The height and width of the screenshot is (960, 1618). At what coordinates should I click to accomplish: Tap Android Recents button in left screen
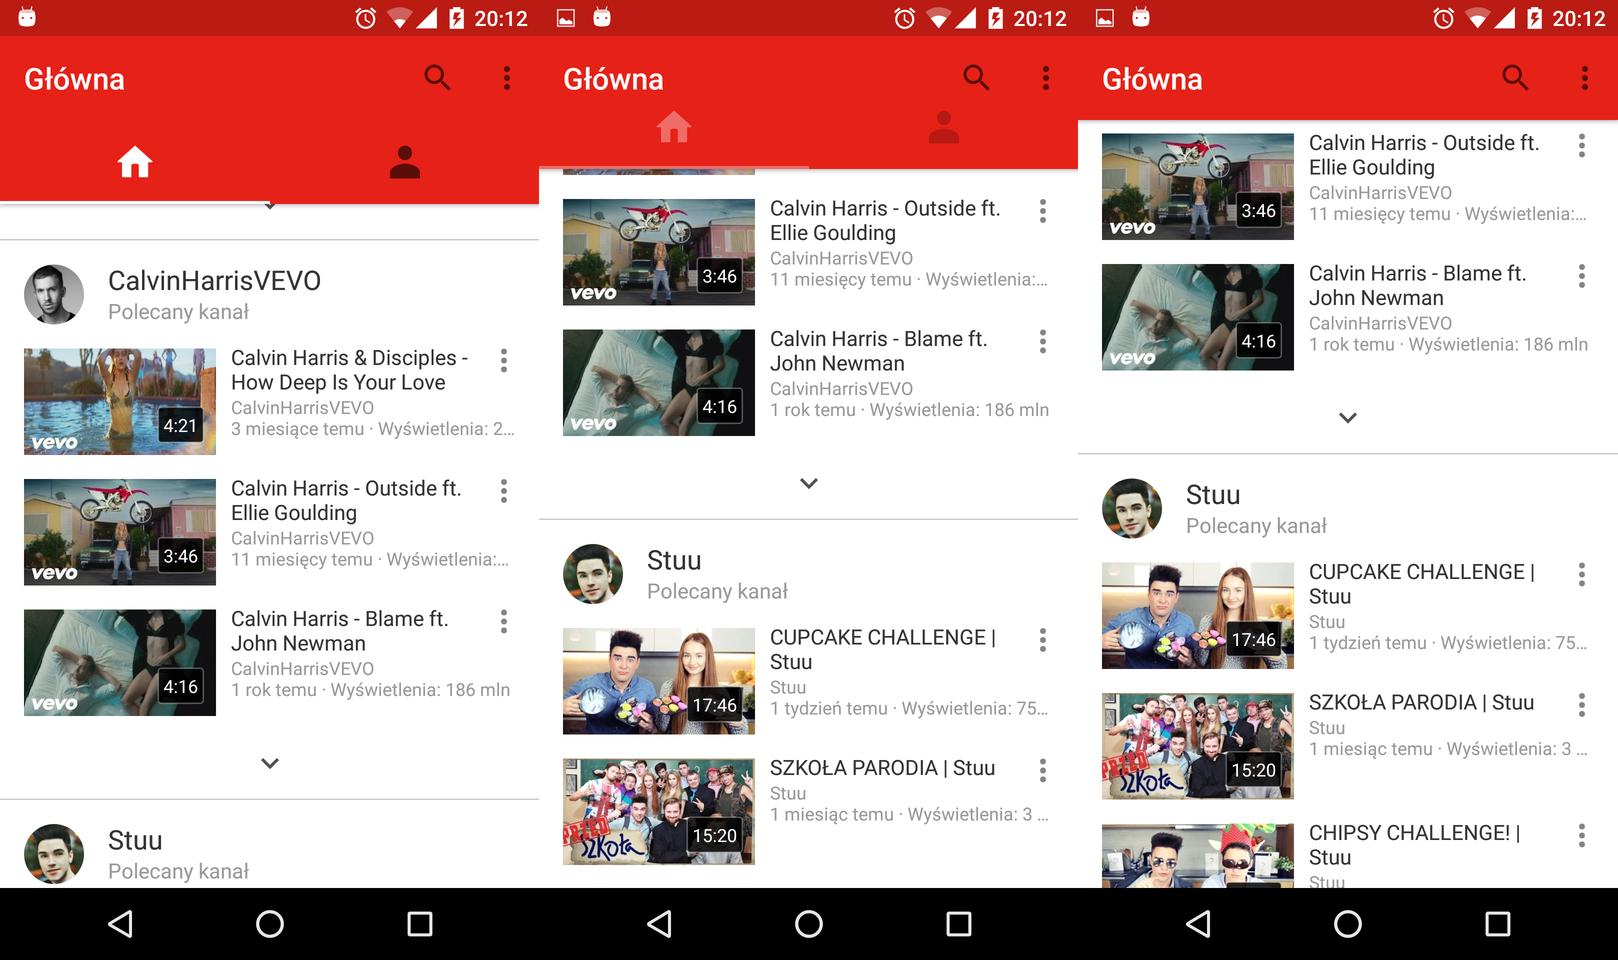[420, 924]
